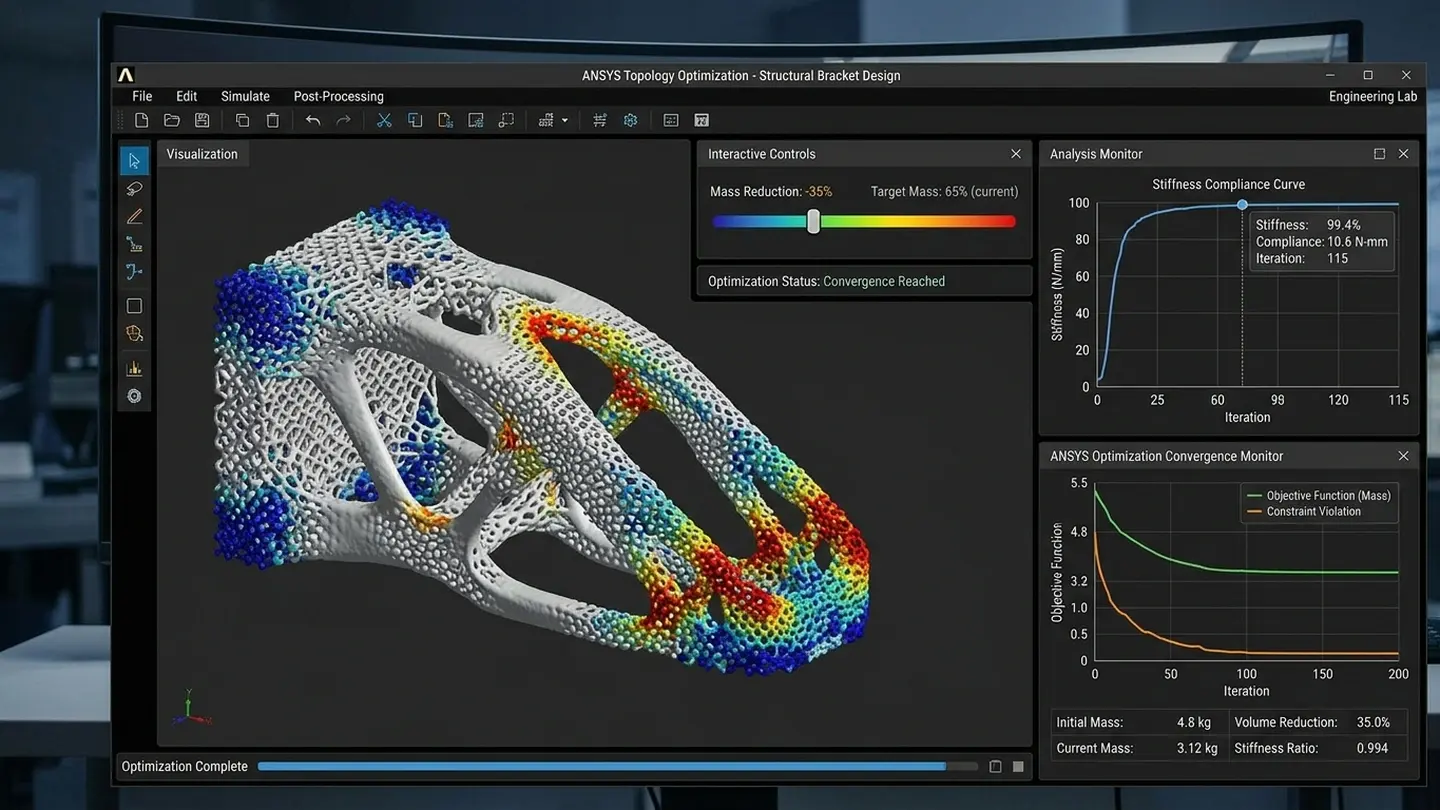Open a project with the folder icon
1440x810 pixels.
172,120
